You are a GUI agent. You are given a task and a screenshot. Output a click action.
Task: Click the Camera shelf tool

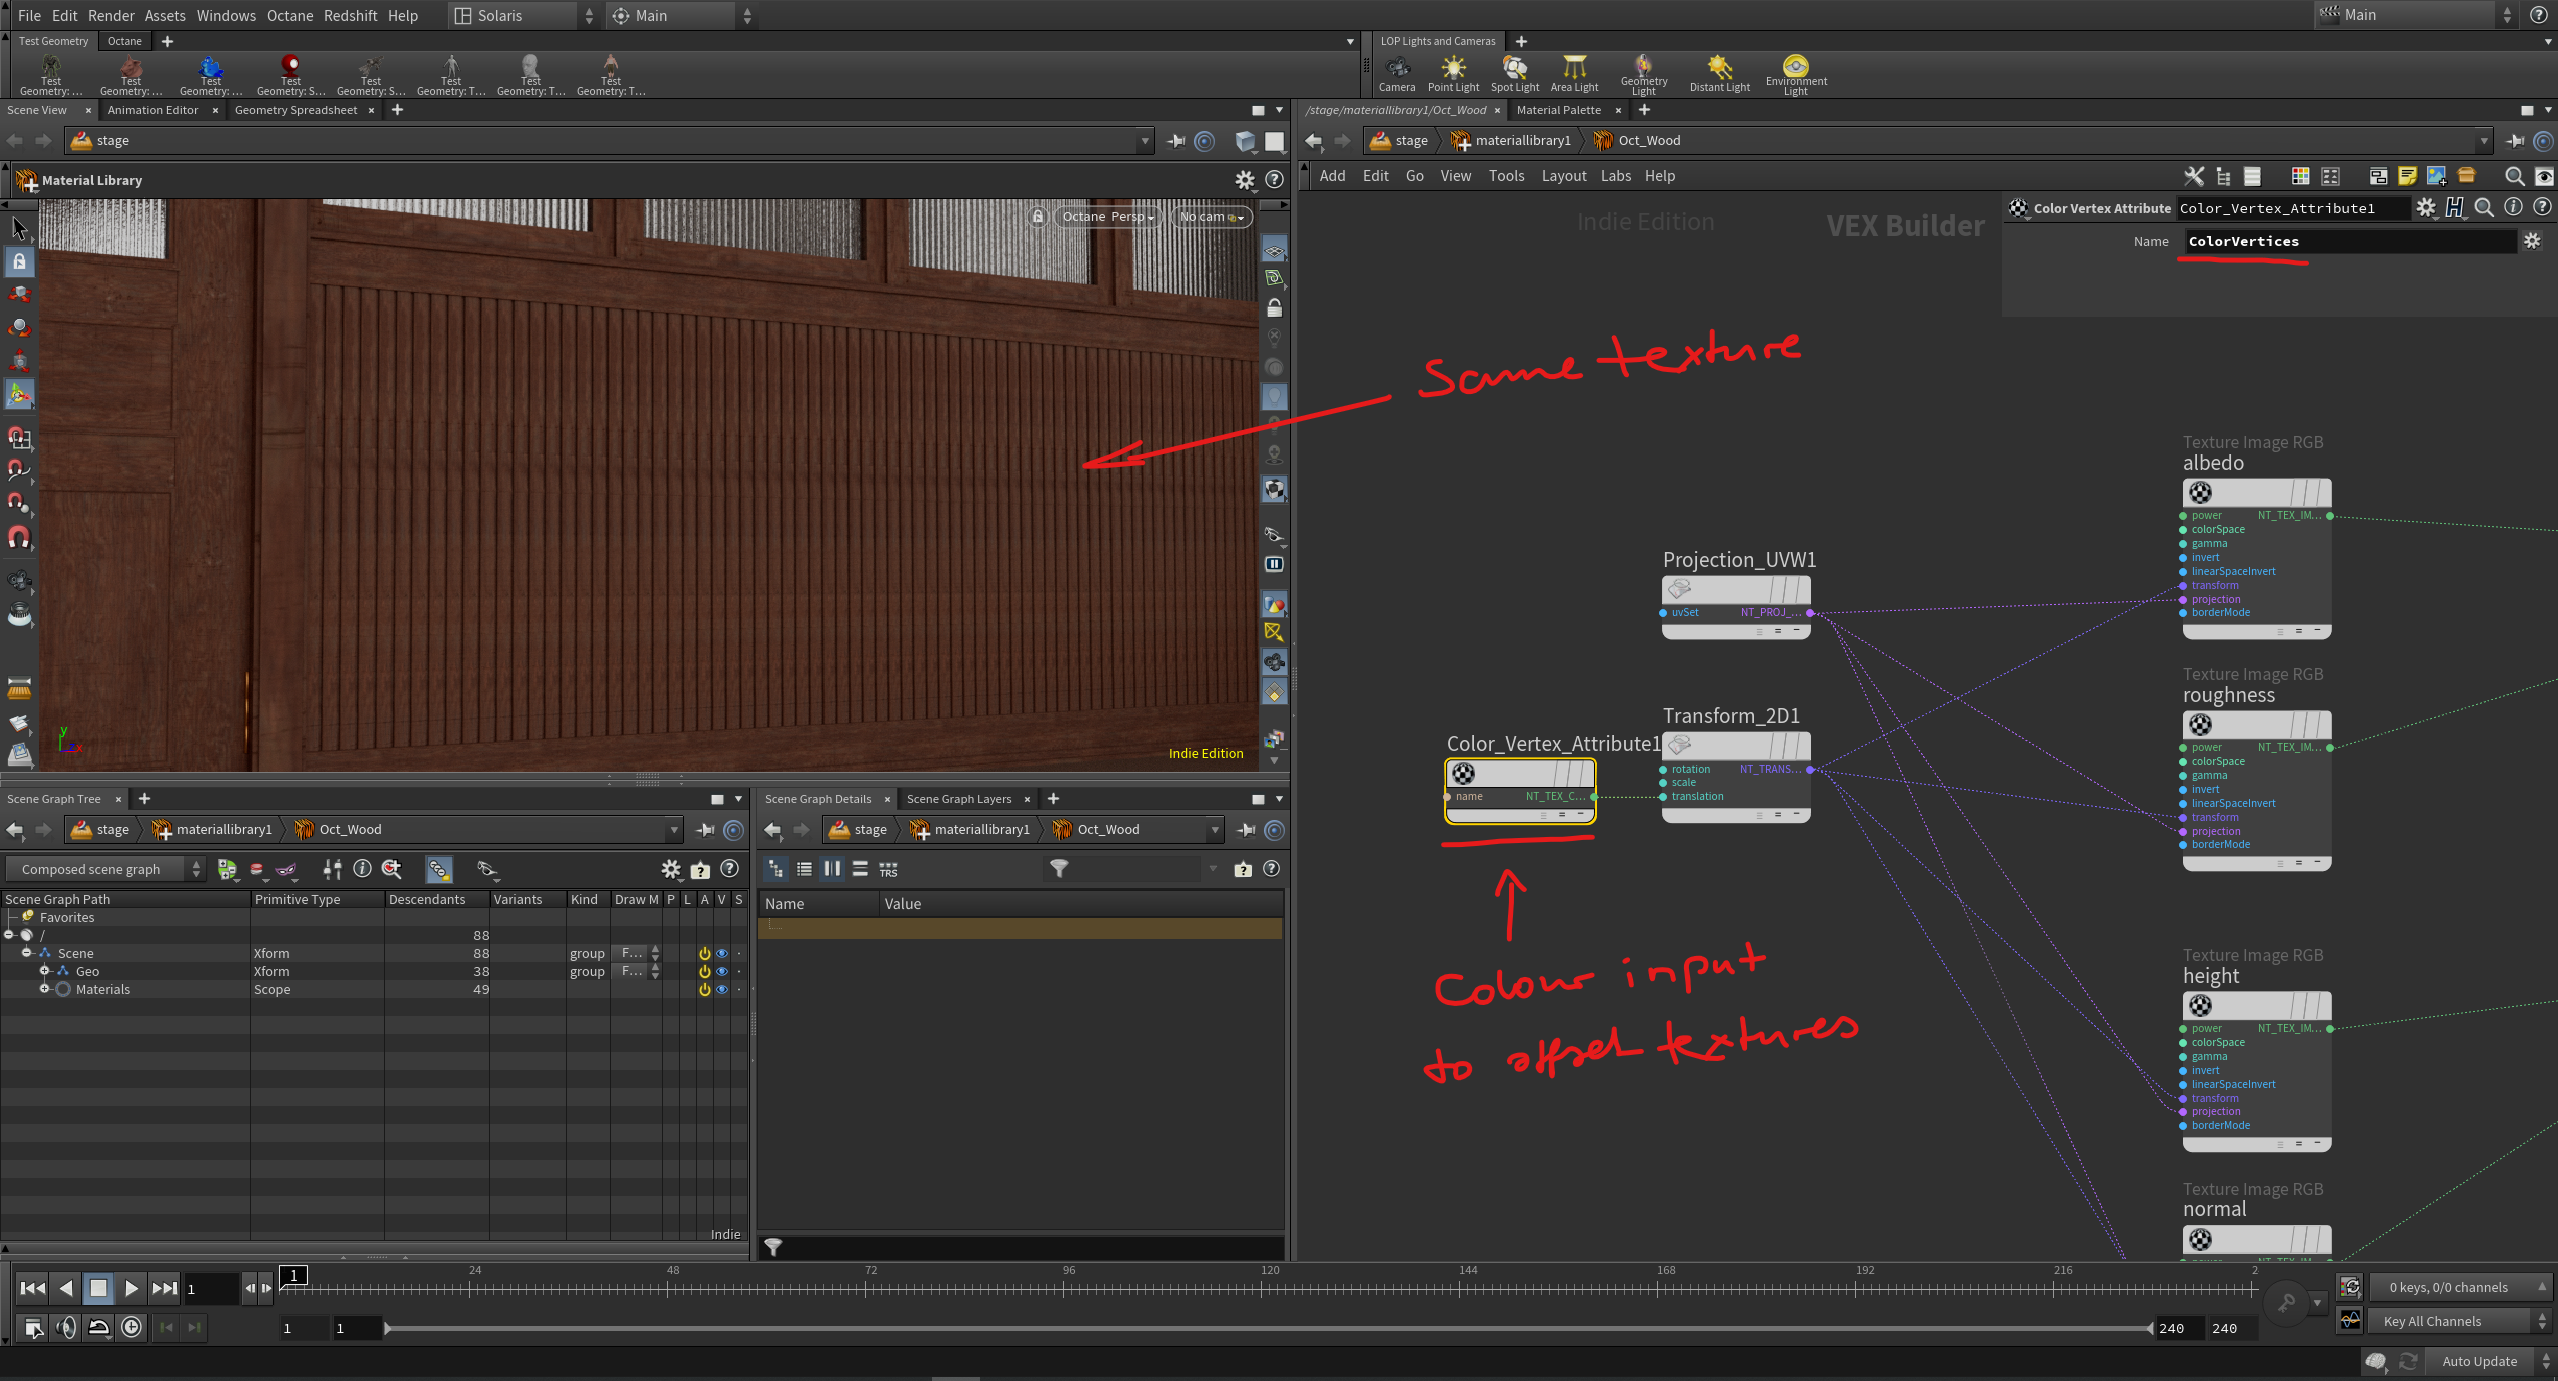pyautogui.click(x=1396, y=72)
